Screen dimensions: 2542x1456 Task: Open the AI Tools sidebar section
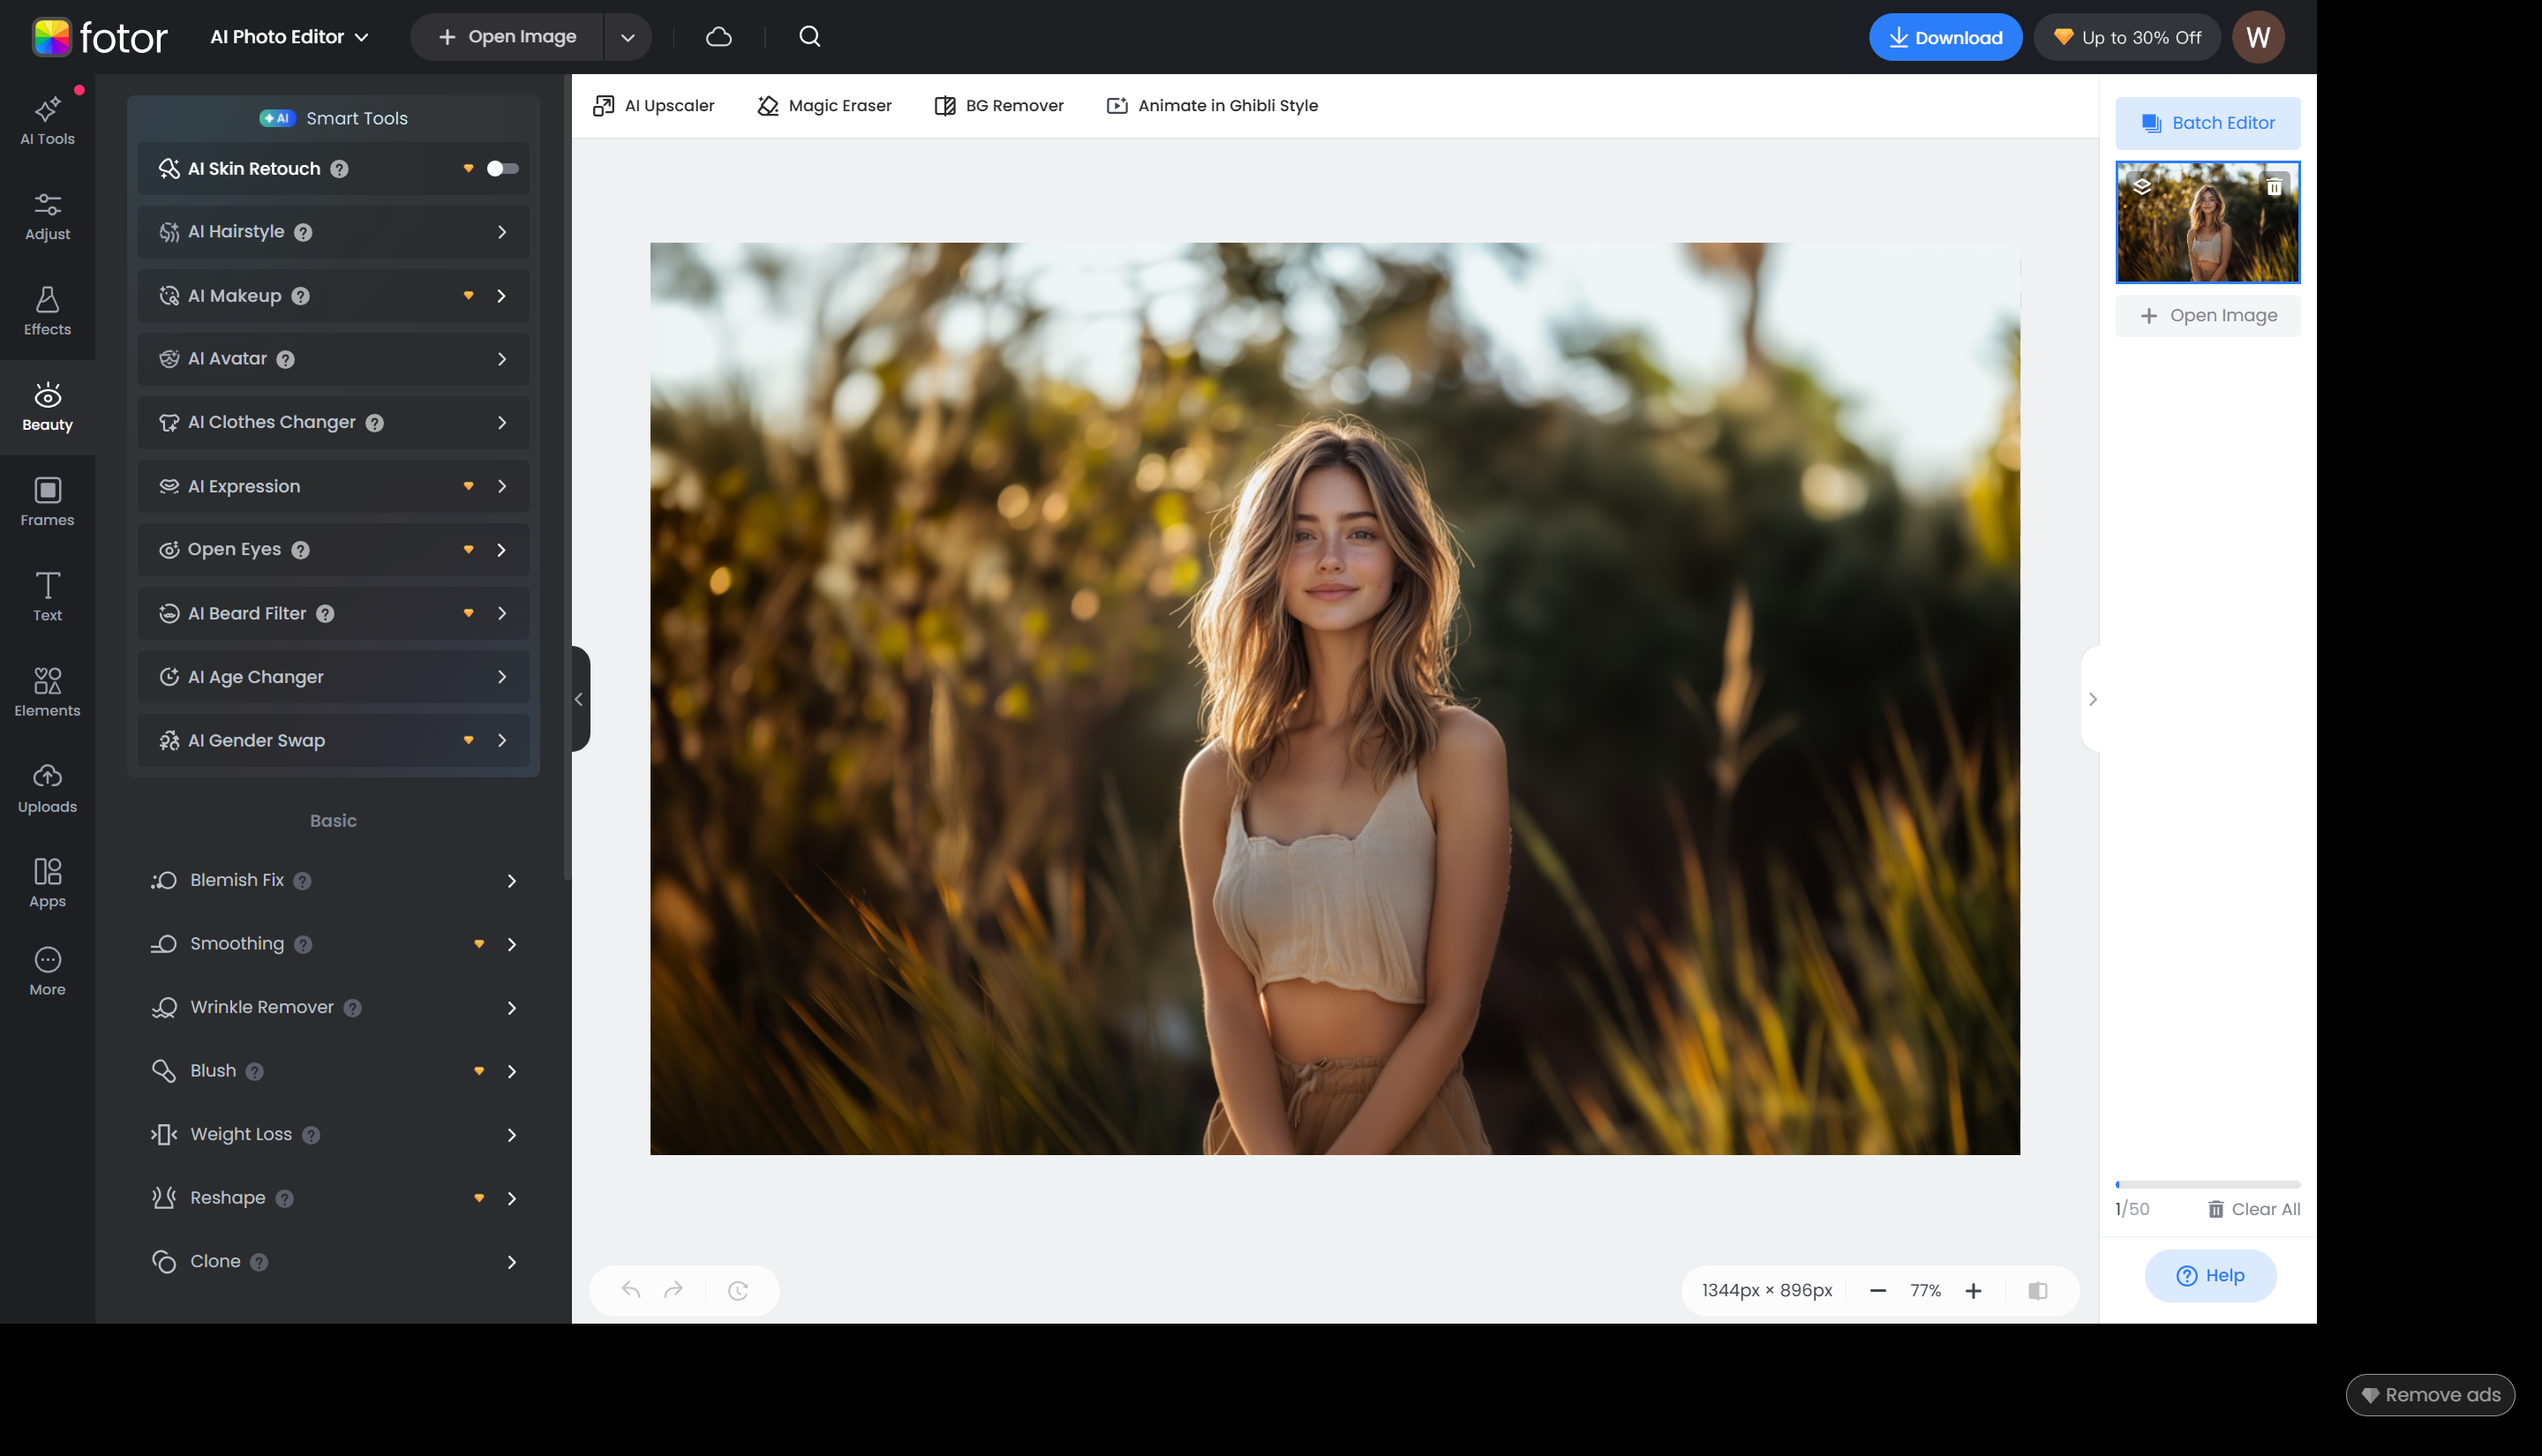(47, 120)
